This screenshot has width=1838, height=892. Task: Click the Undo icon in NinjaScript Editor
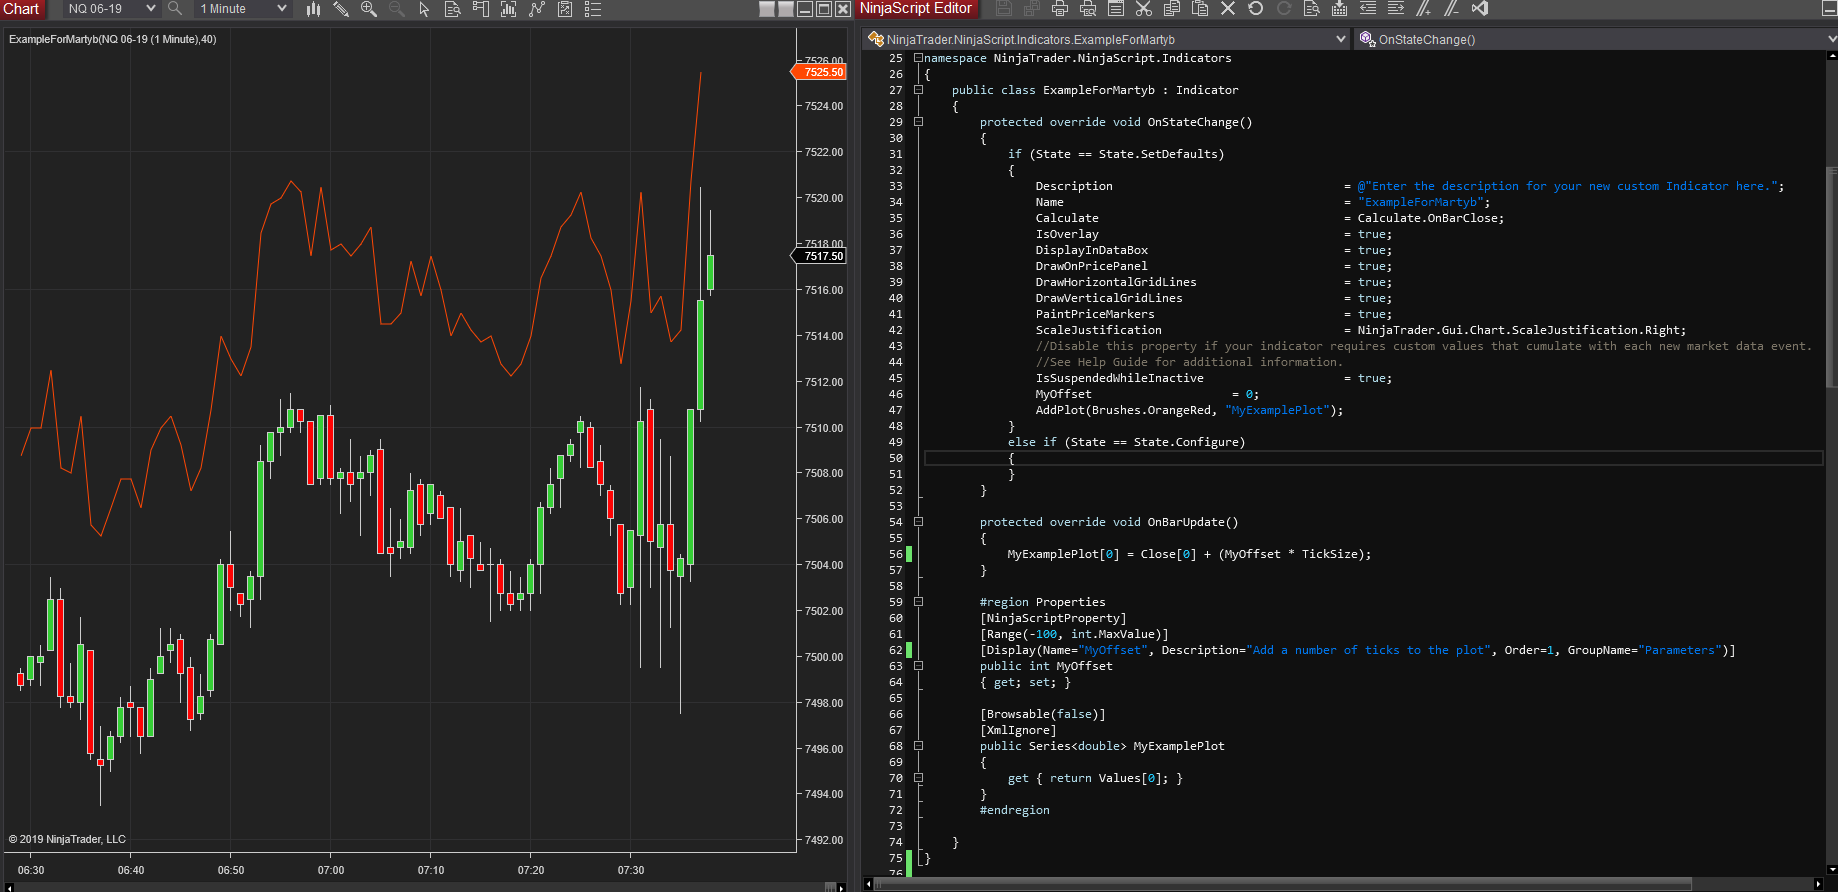1256,9
